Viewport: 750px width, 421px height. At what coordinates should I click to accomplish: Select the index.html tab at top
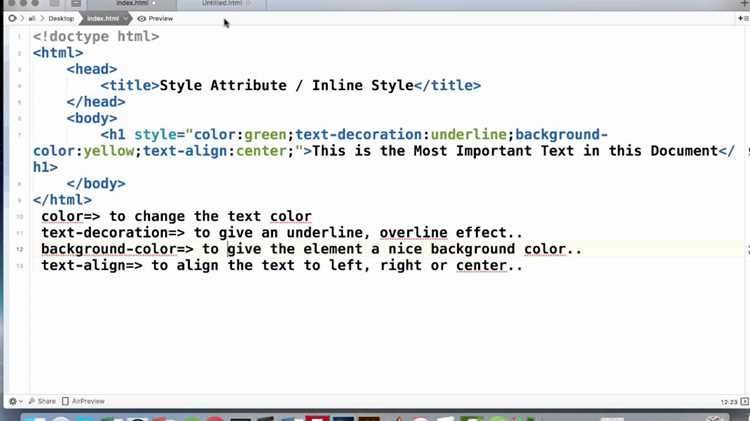pos(132,3)
